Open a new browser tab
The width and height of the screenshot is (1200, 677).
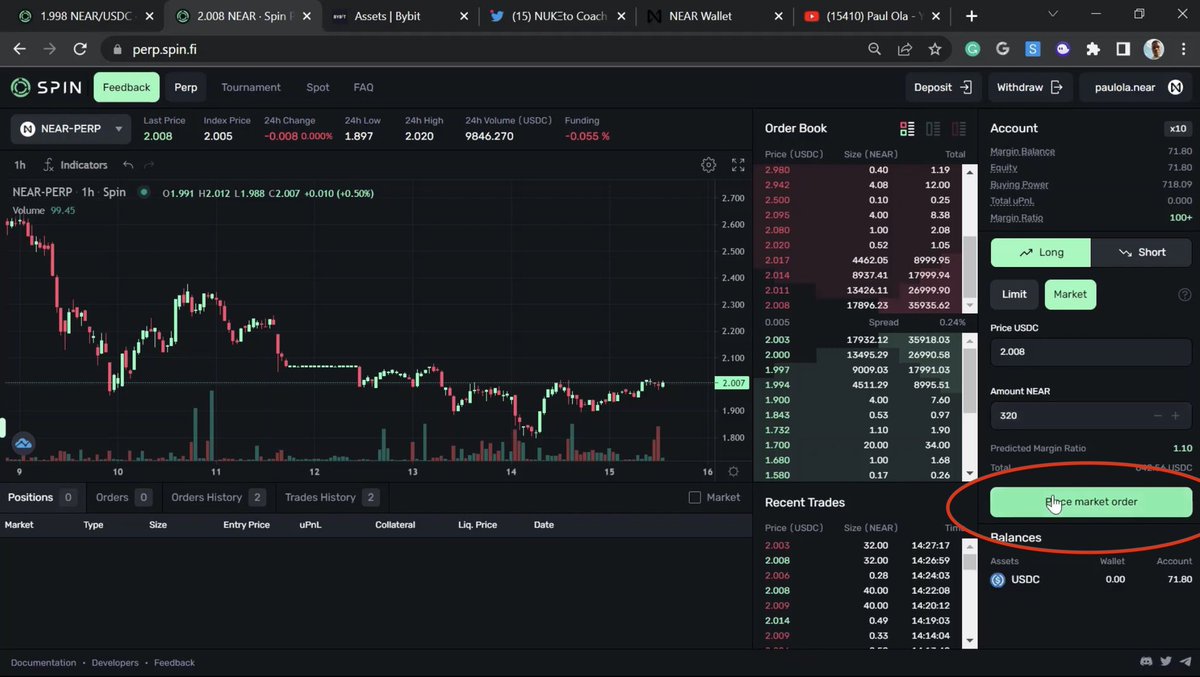click(972, 16)
